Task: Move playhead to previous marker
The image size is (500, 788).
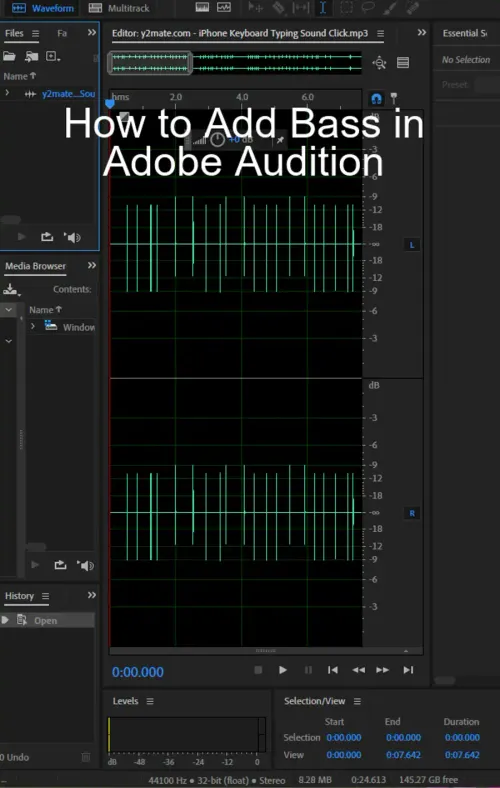Action: coord(333,670)
